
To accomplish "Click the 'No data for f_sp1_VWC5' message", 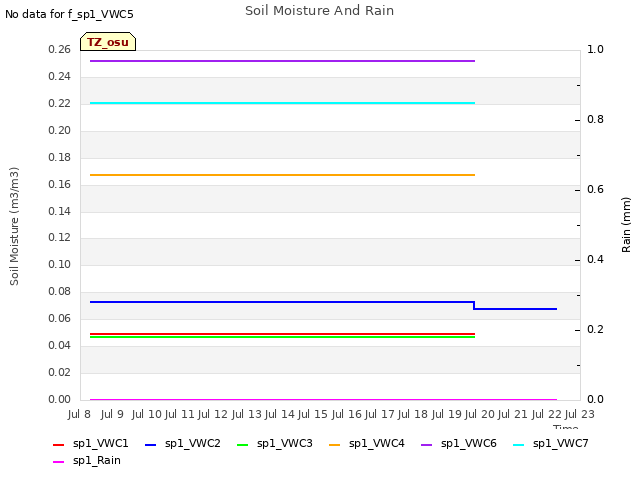I will pyautogui.click(x=69, y=14).
